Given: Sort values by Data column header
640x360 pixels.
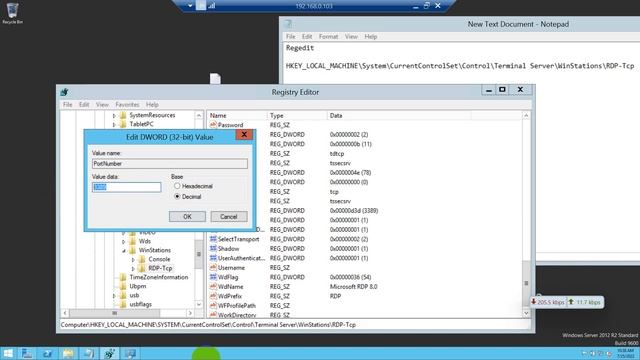Looking at the screenshot, I should (x=399, y=116).
